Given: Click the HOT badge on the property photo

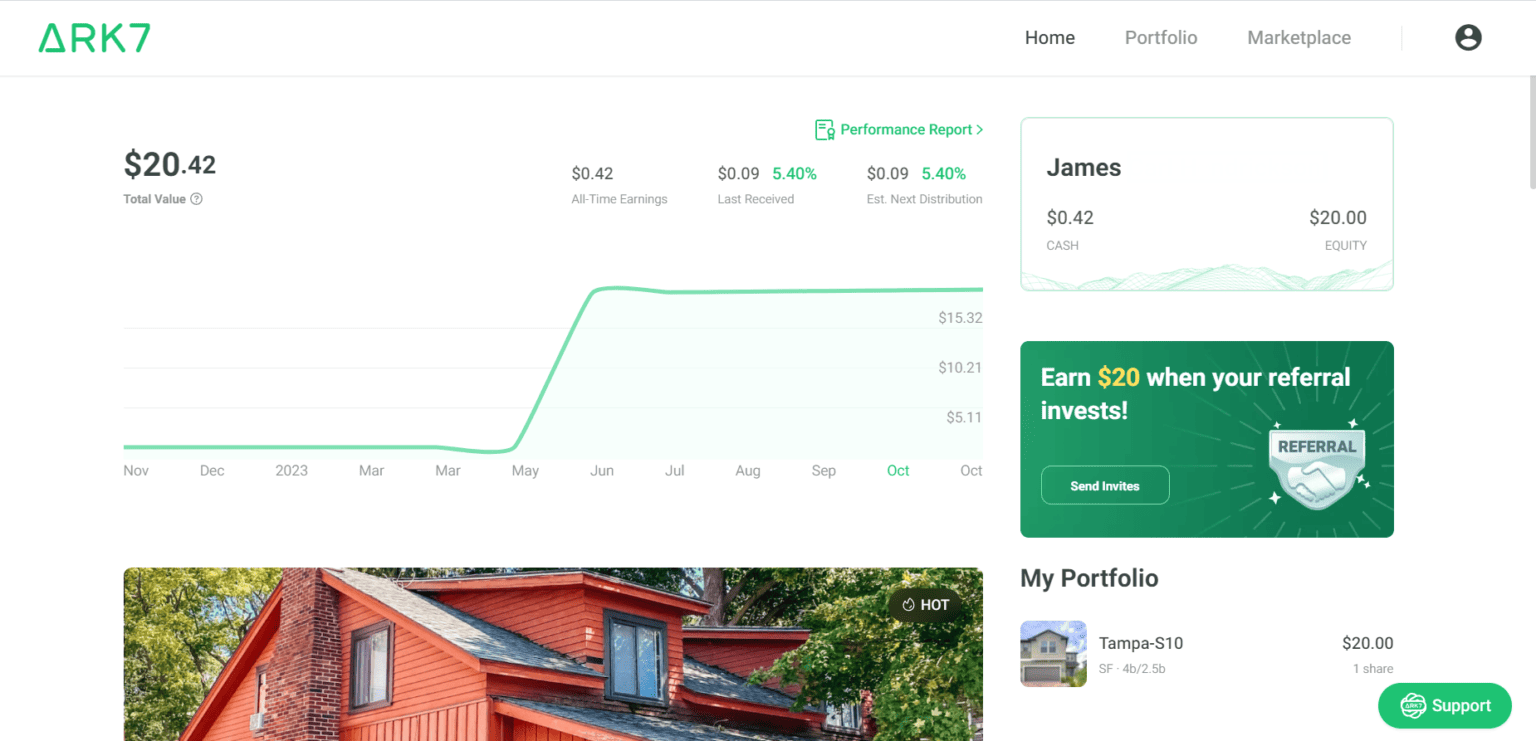Looking at the screenshot, I should tap(925, 604).
